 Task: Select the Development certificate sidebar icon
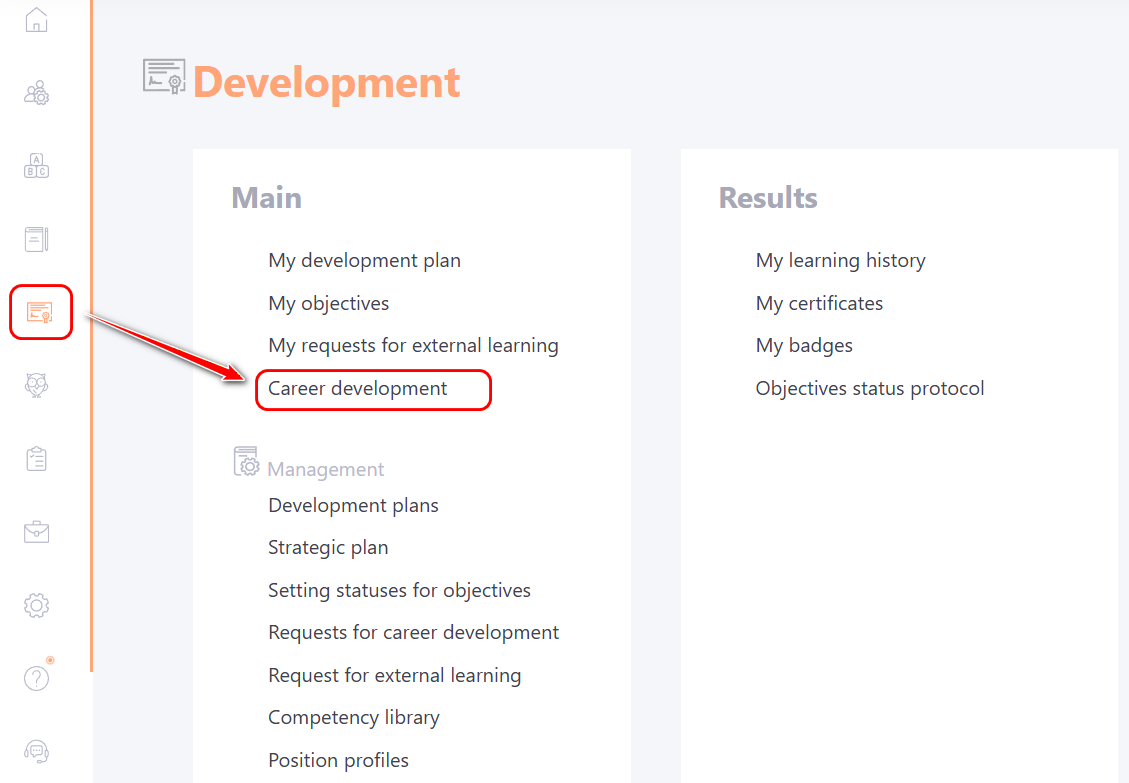tap(40, 312)
